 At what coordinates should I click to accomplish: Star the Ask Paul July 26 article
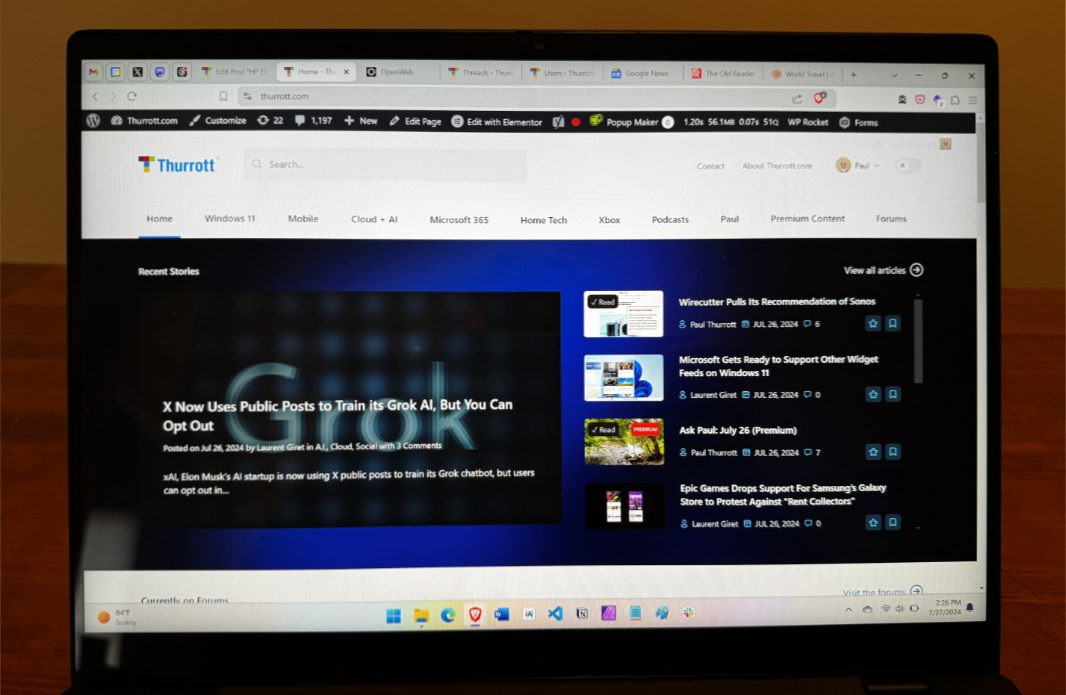point(874,452)
